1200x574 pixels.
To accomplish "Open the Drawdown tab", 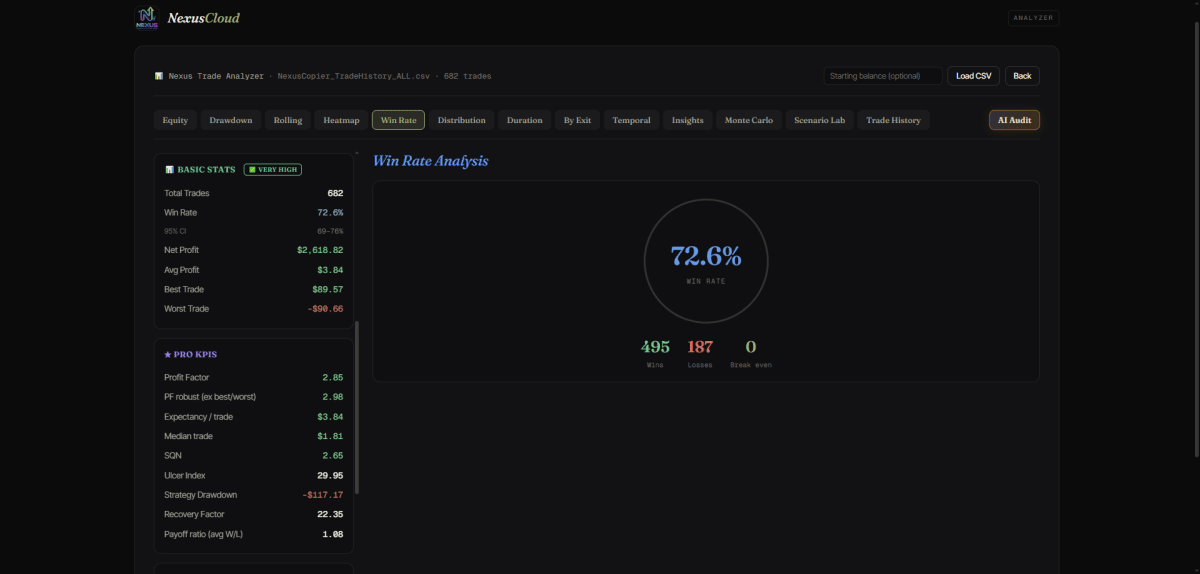I will coord(231,120).
